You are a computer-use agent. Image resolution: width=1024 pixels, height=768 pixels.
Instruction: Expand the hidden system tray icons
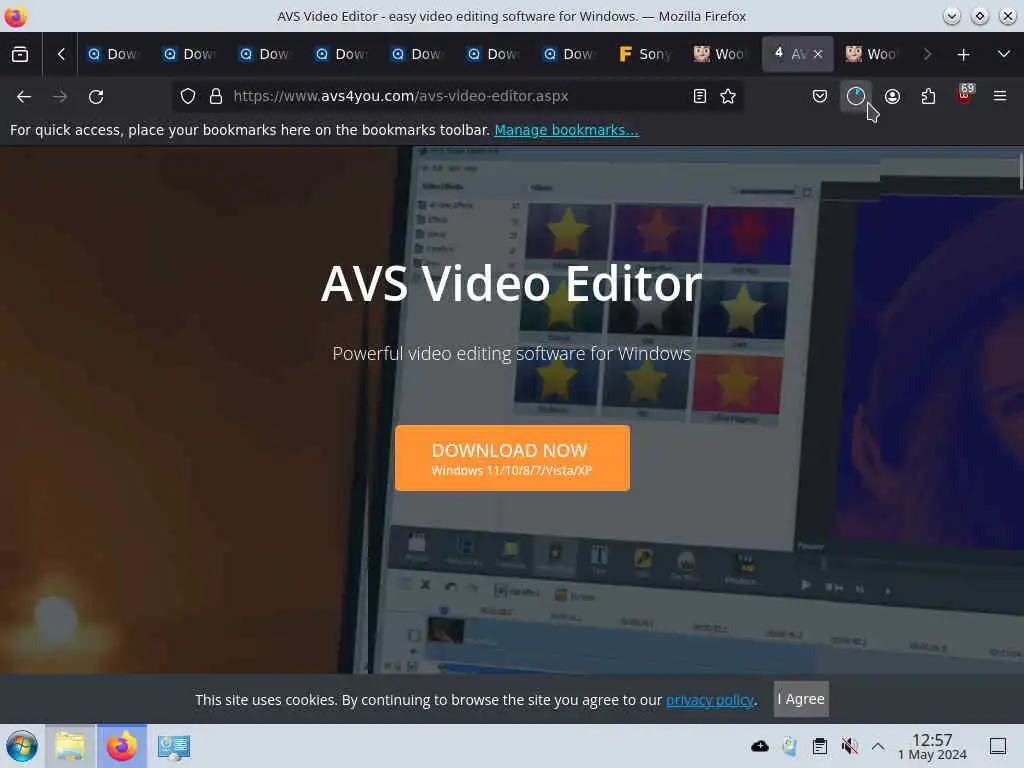coord(878,746)
